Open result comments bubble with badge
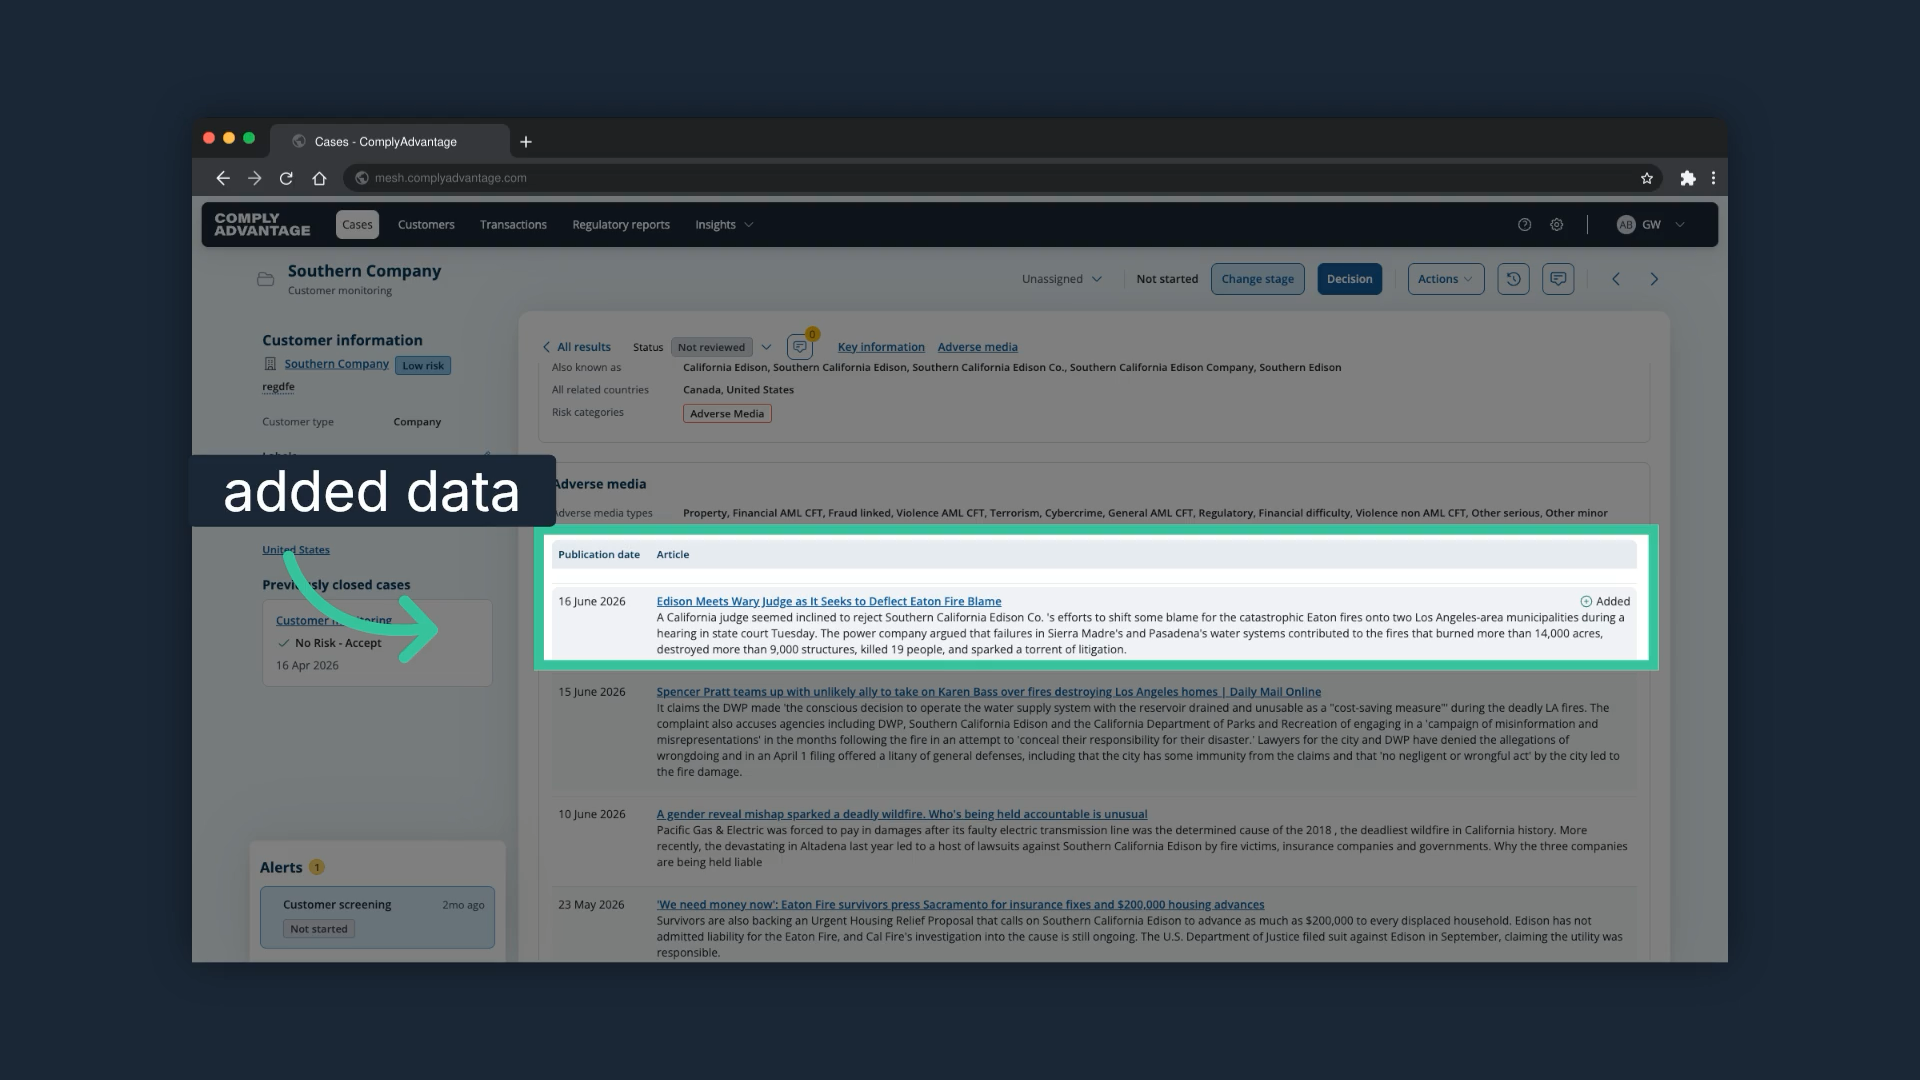This screenshot has width=1920, height=1080. tap(800, 347)
